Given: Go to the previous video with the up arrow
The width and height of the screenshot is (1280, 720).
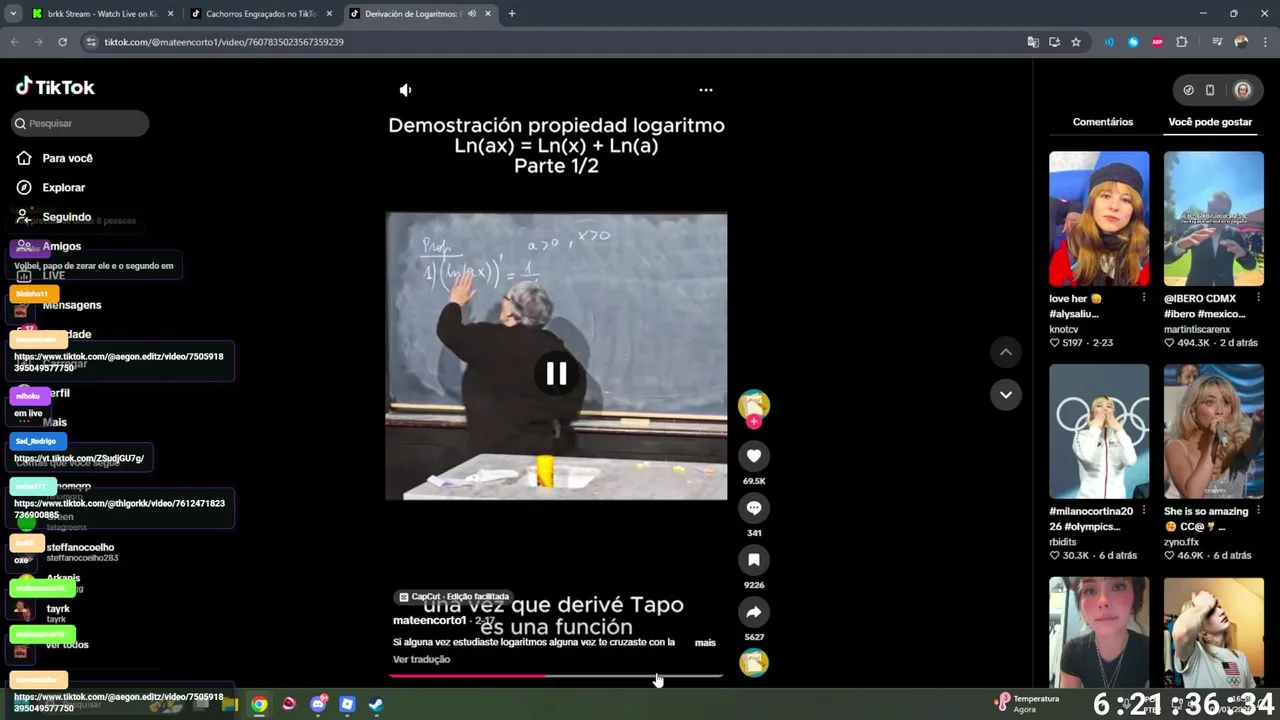Looking at the screenshot, I should [x=1006, y=352].
